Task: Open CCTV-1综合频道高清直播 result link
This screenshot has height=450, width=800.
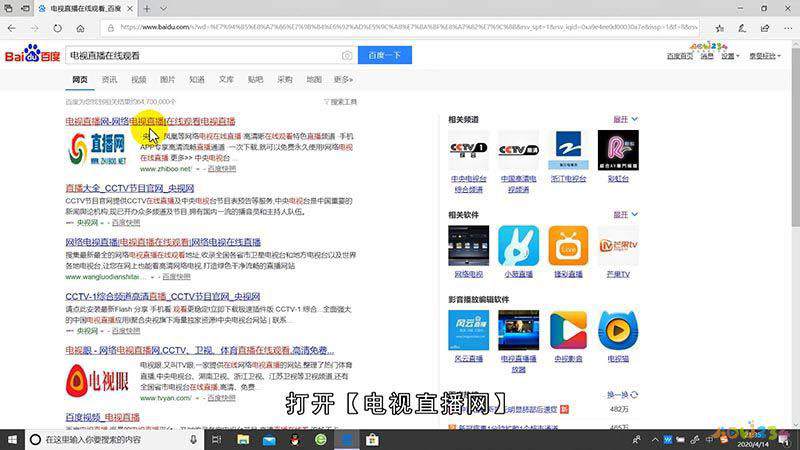Action: click(x=163, y=296)
